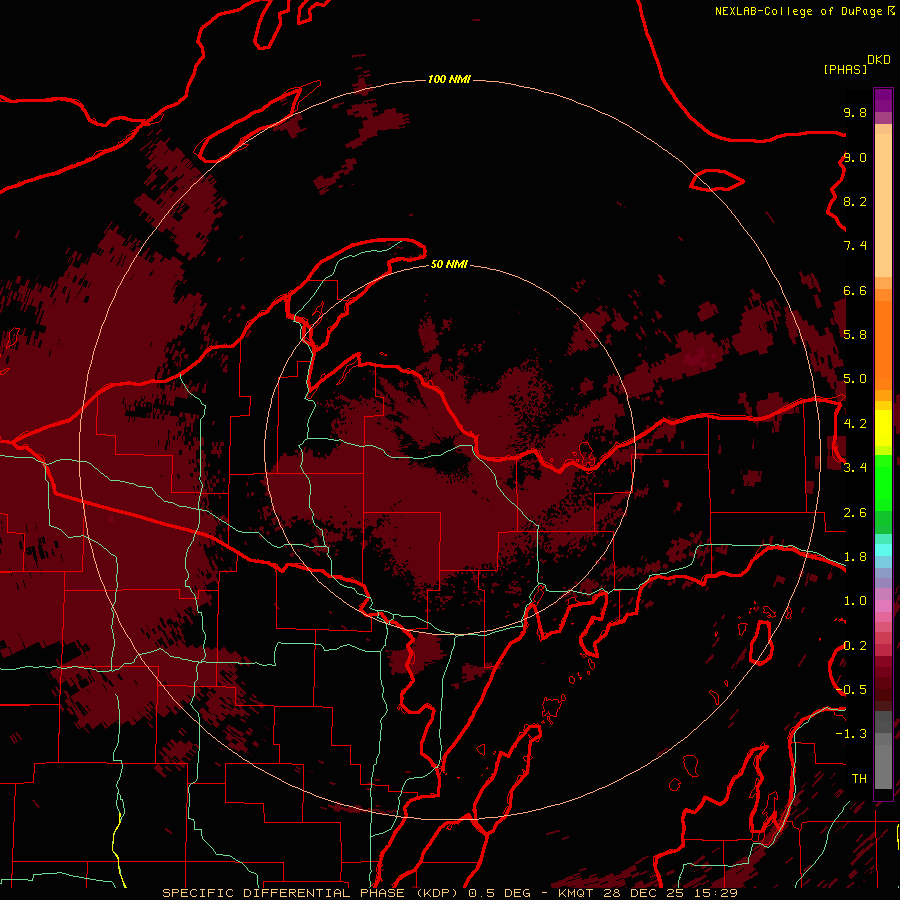Click the 4.2 scale value

(855, 424)
